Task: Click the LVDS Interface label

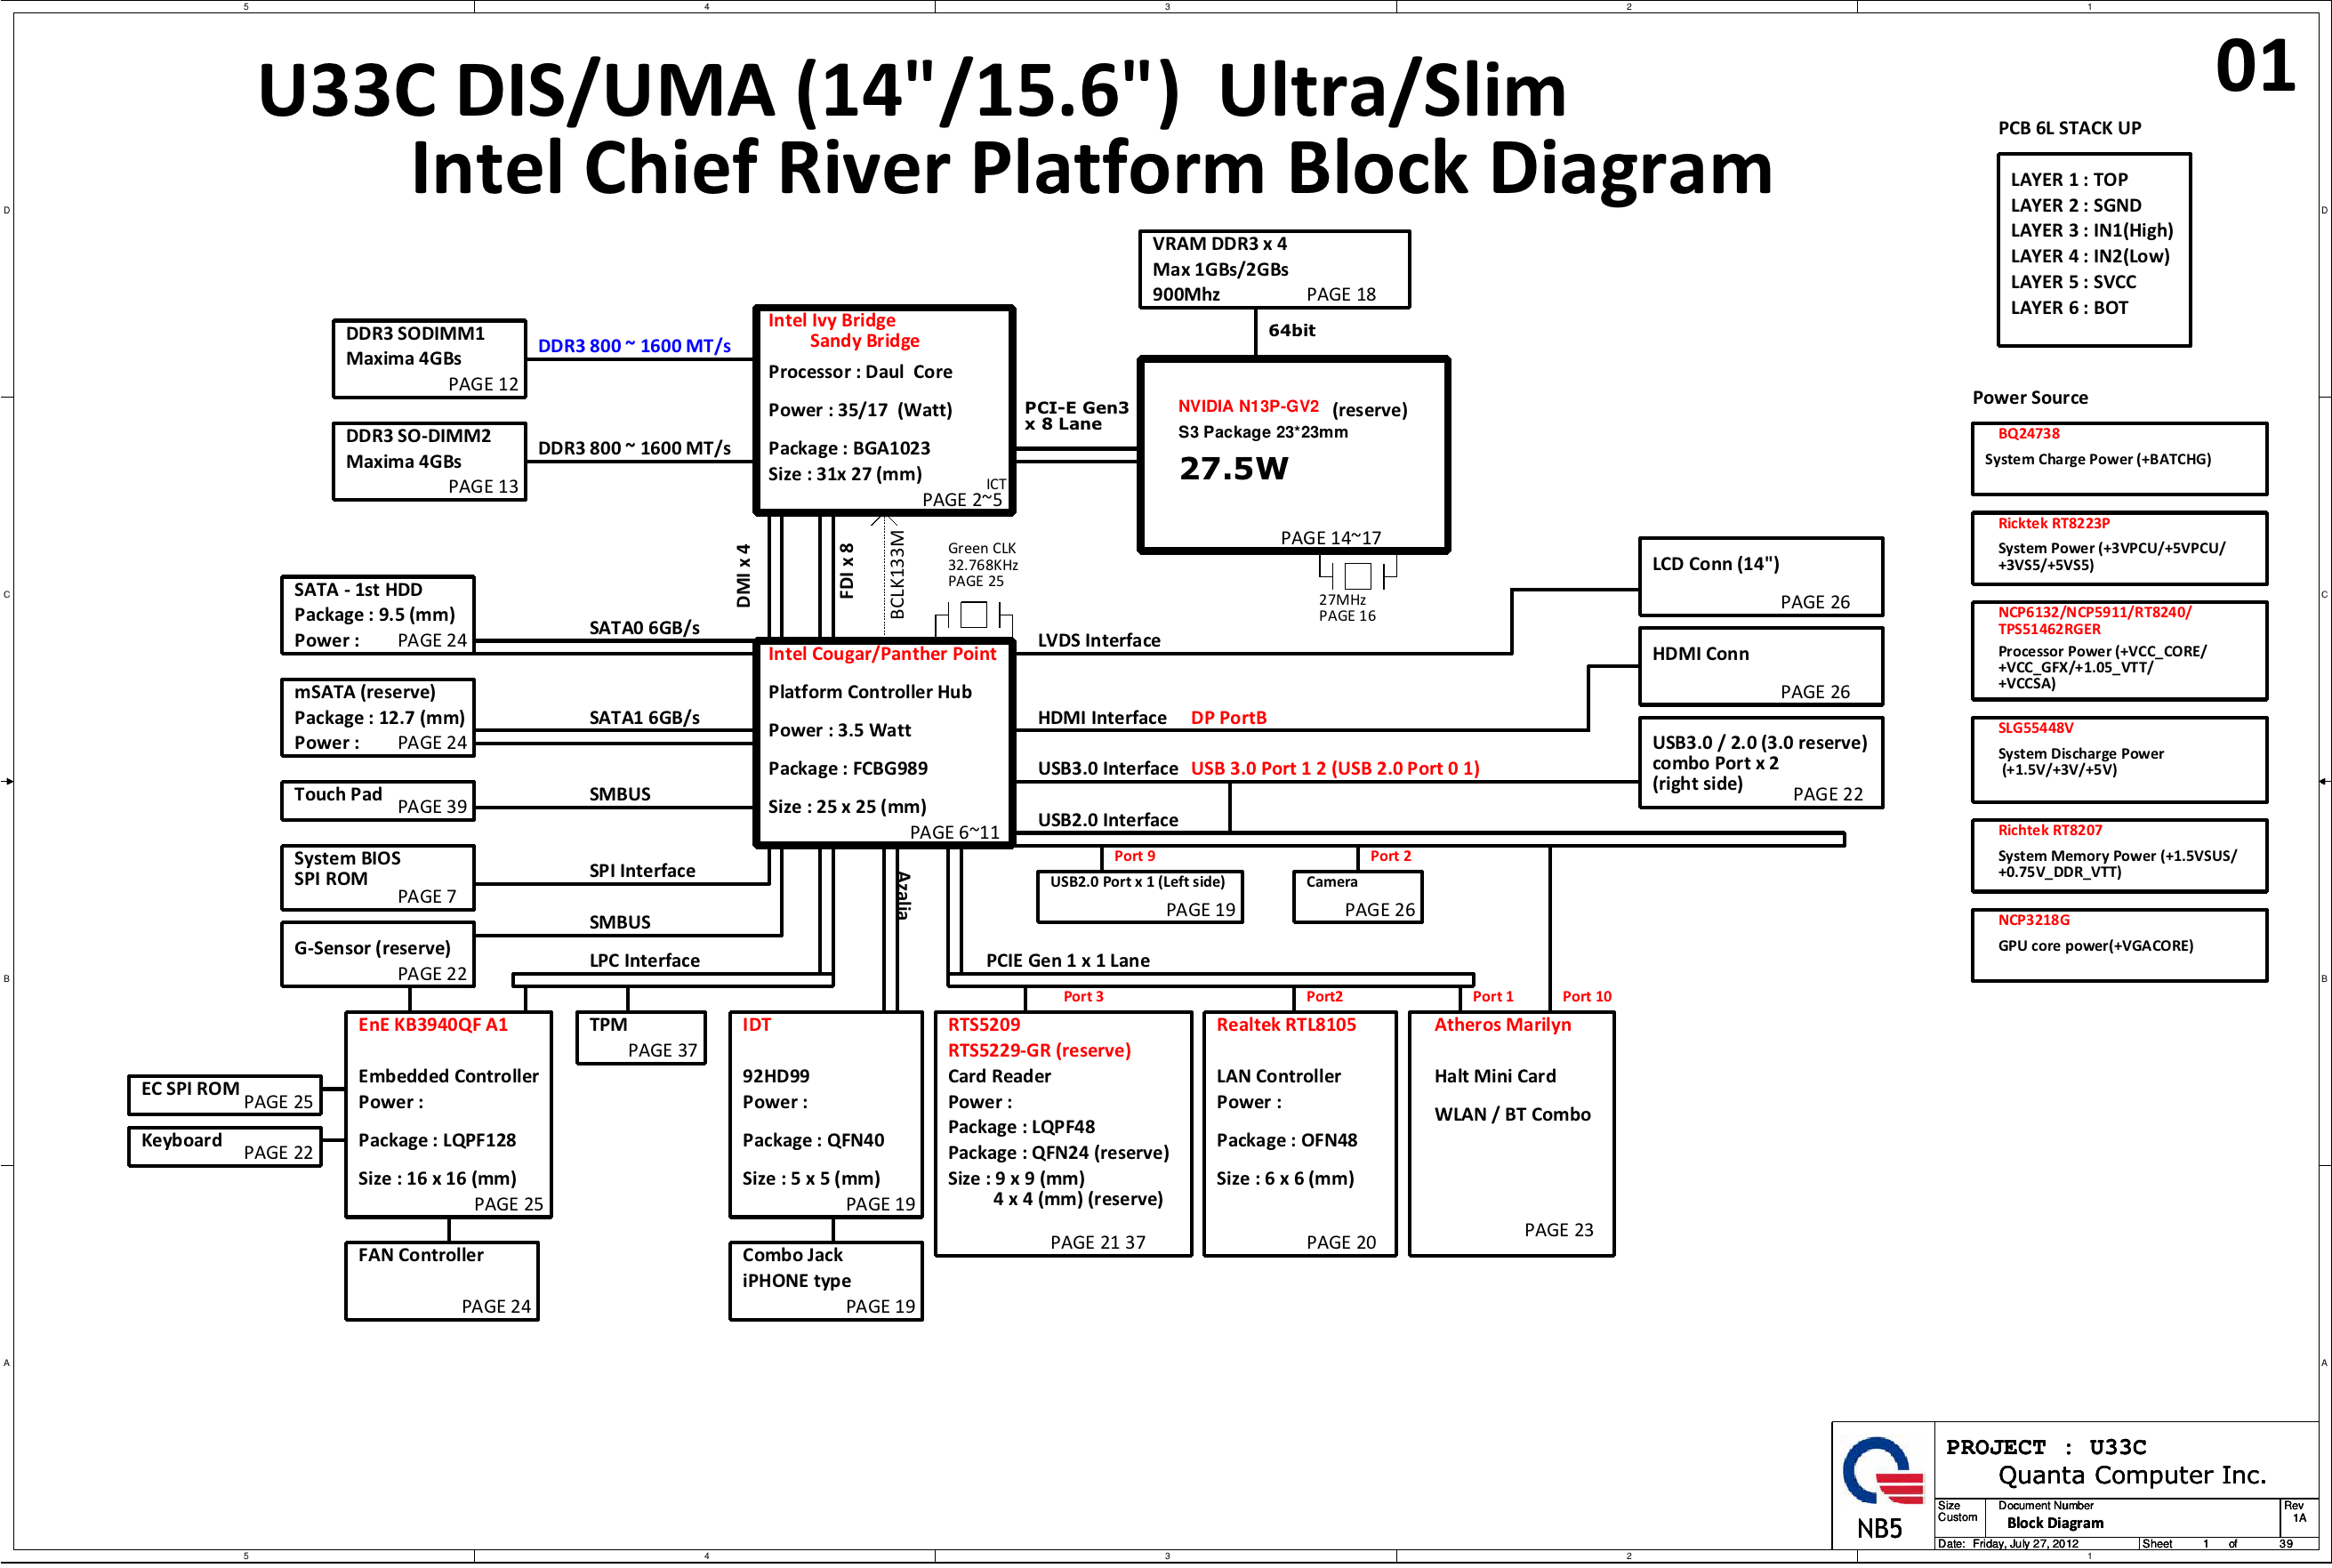Action: (1099, 640)
